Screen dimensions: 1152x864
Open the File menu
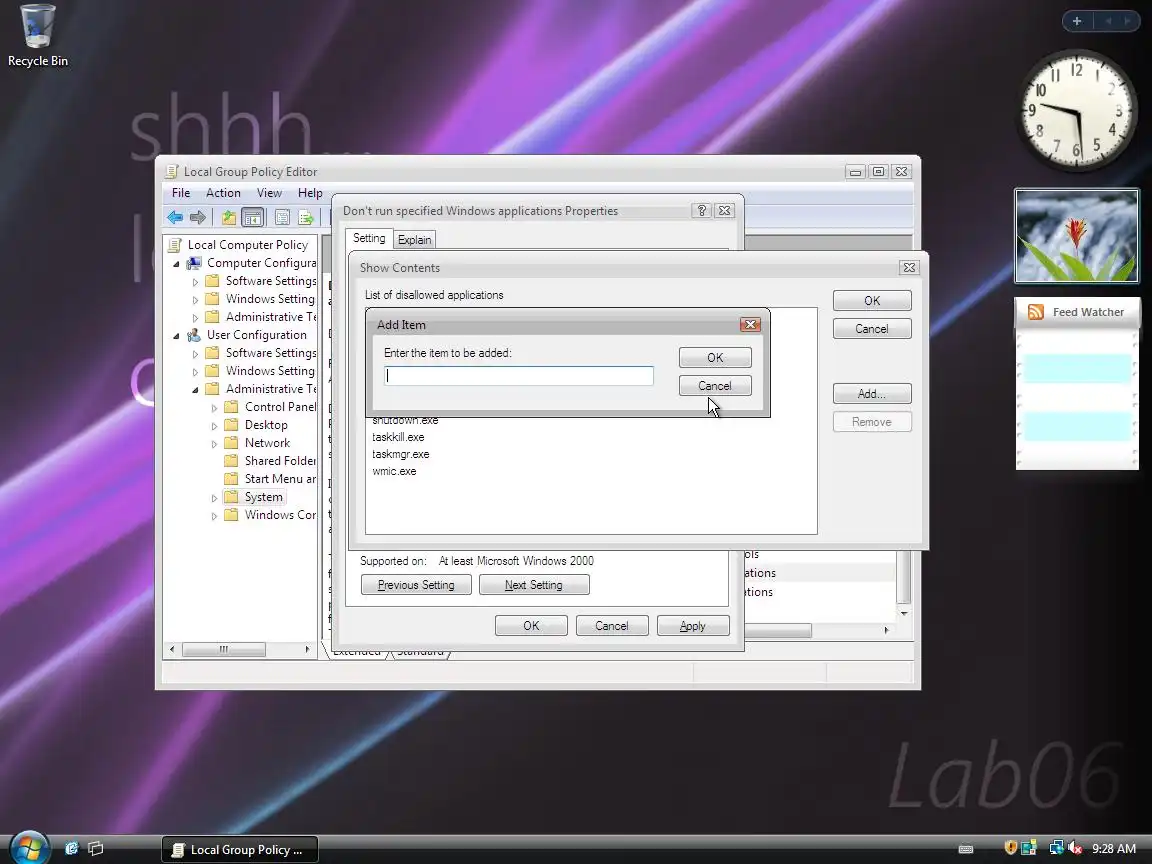[181, 192]
